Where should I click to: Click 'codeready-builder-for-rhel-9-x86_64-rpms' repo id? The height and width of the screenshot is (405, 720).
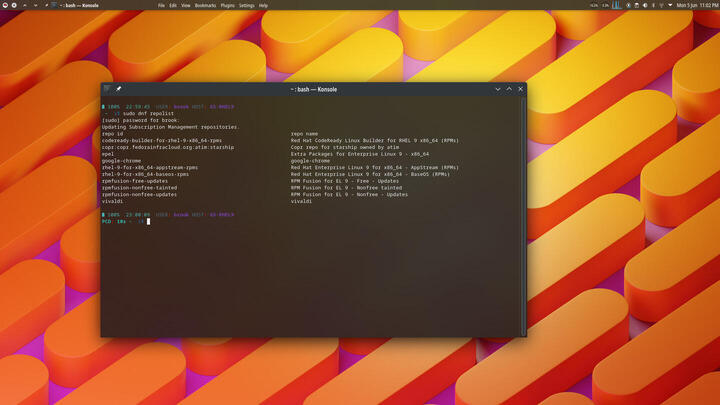click(x=162, y=141)
